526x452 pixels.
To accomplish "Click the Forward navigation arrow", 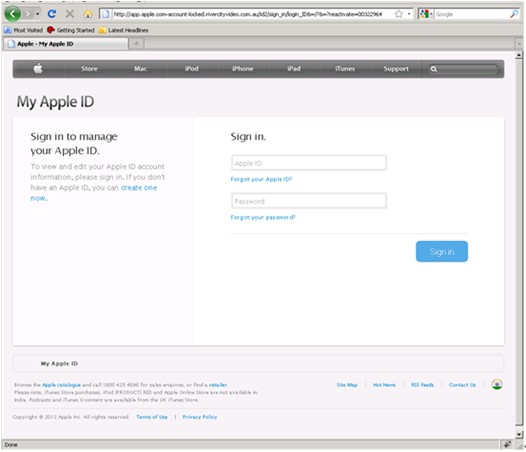I will click(x=29, y=14).
